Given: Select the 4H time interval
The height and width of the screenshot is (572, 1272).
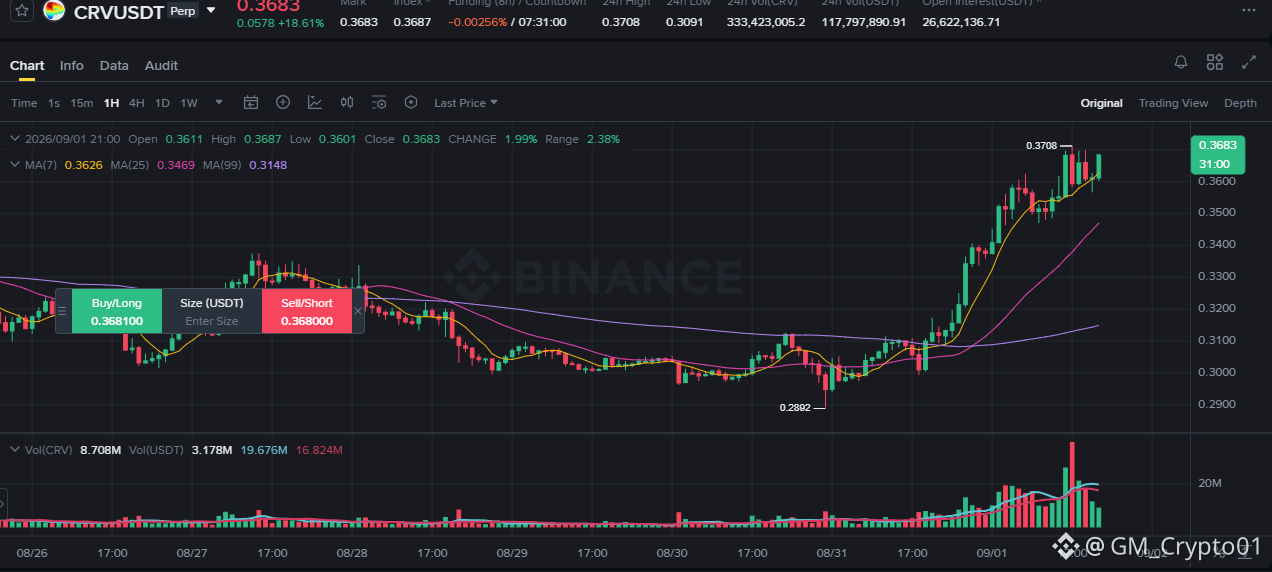Looking at the screenshot, I should (136, 103).
